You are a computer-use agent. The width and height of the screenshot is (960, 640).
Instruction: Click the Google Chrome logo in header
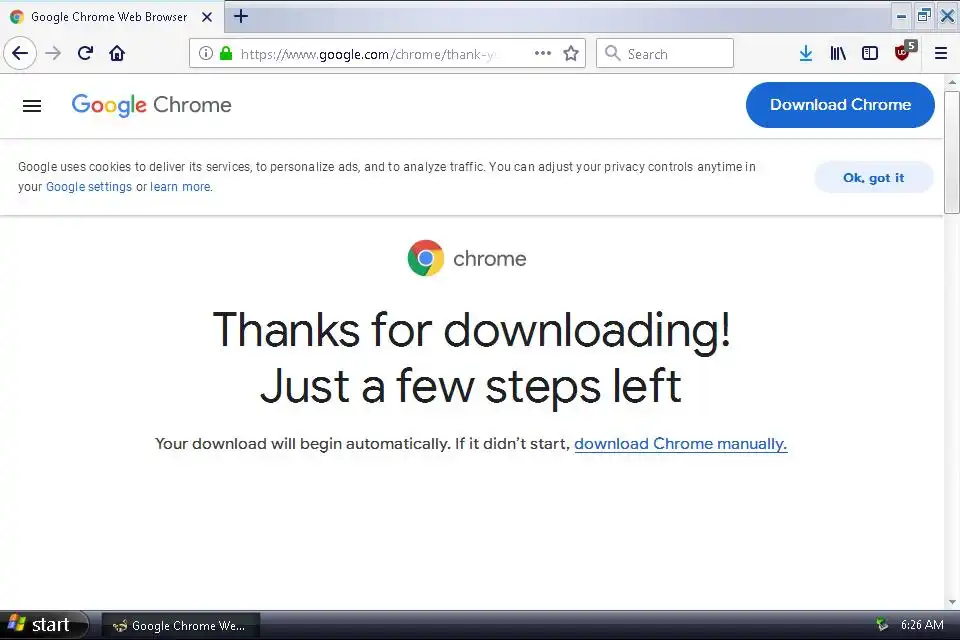point(151,105)
